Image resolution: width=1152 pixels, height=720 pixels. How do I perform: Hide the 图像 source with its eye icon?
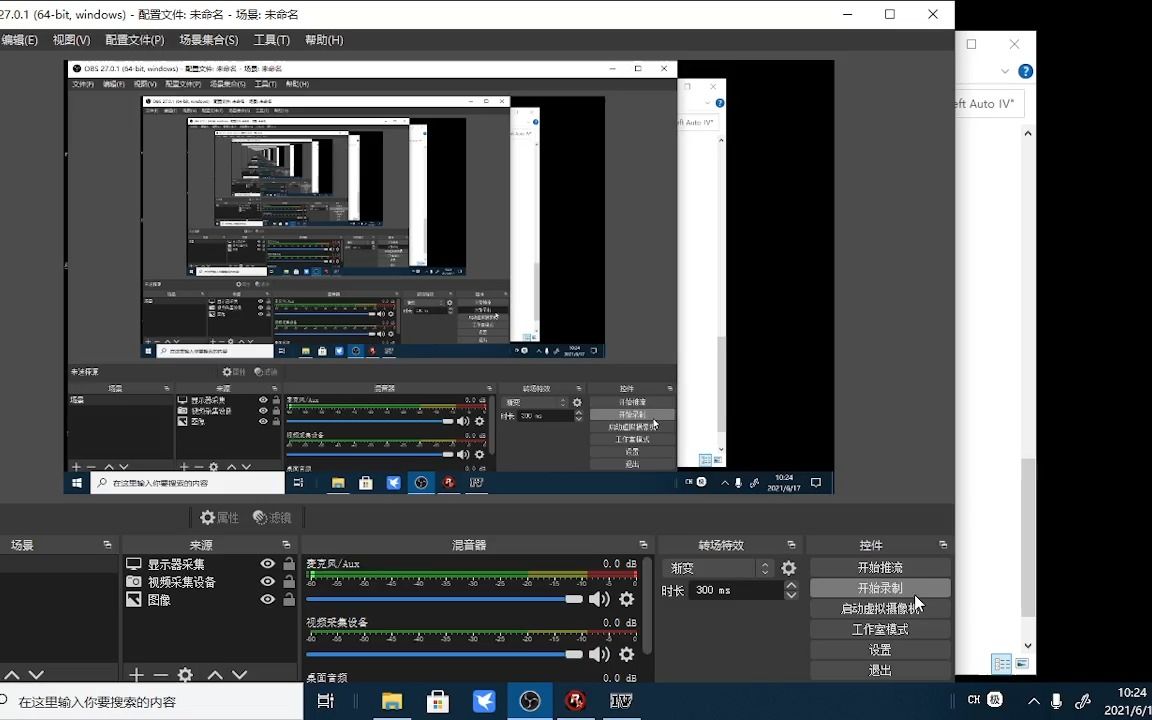click(267, 599)
